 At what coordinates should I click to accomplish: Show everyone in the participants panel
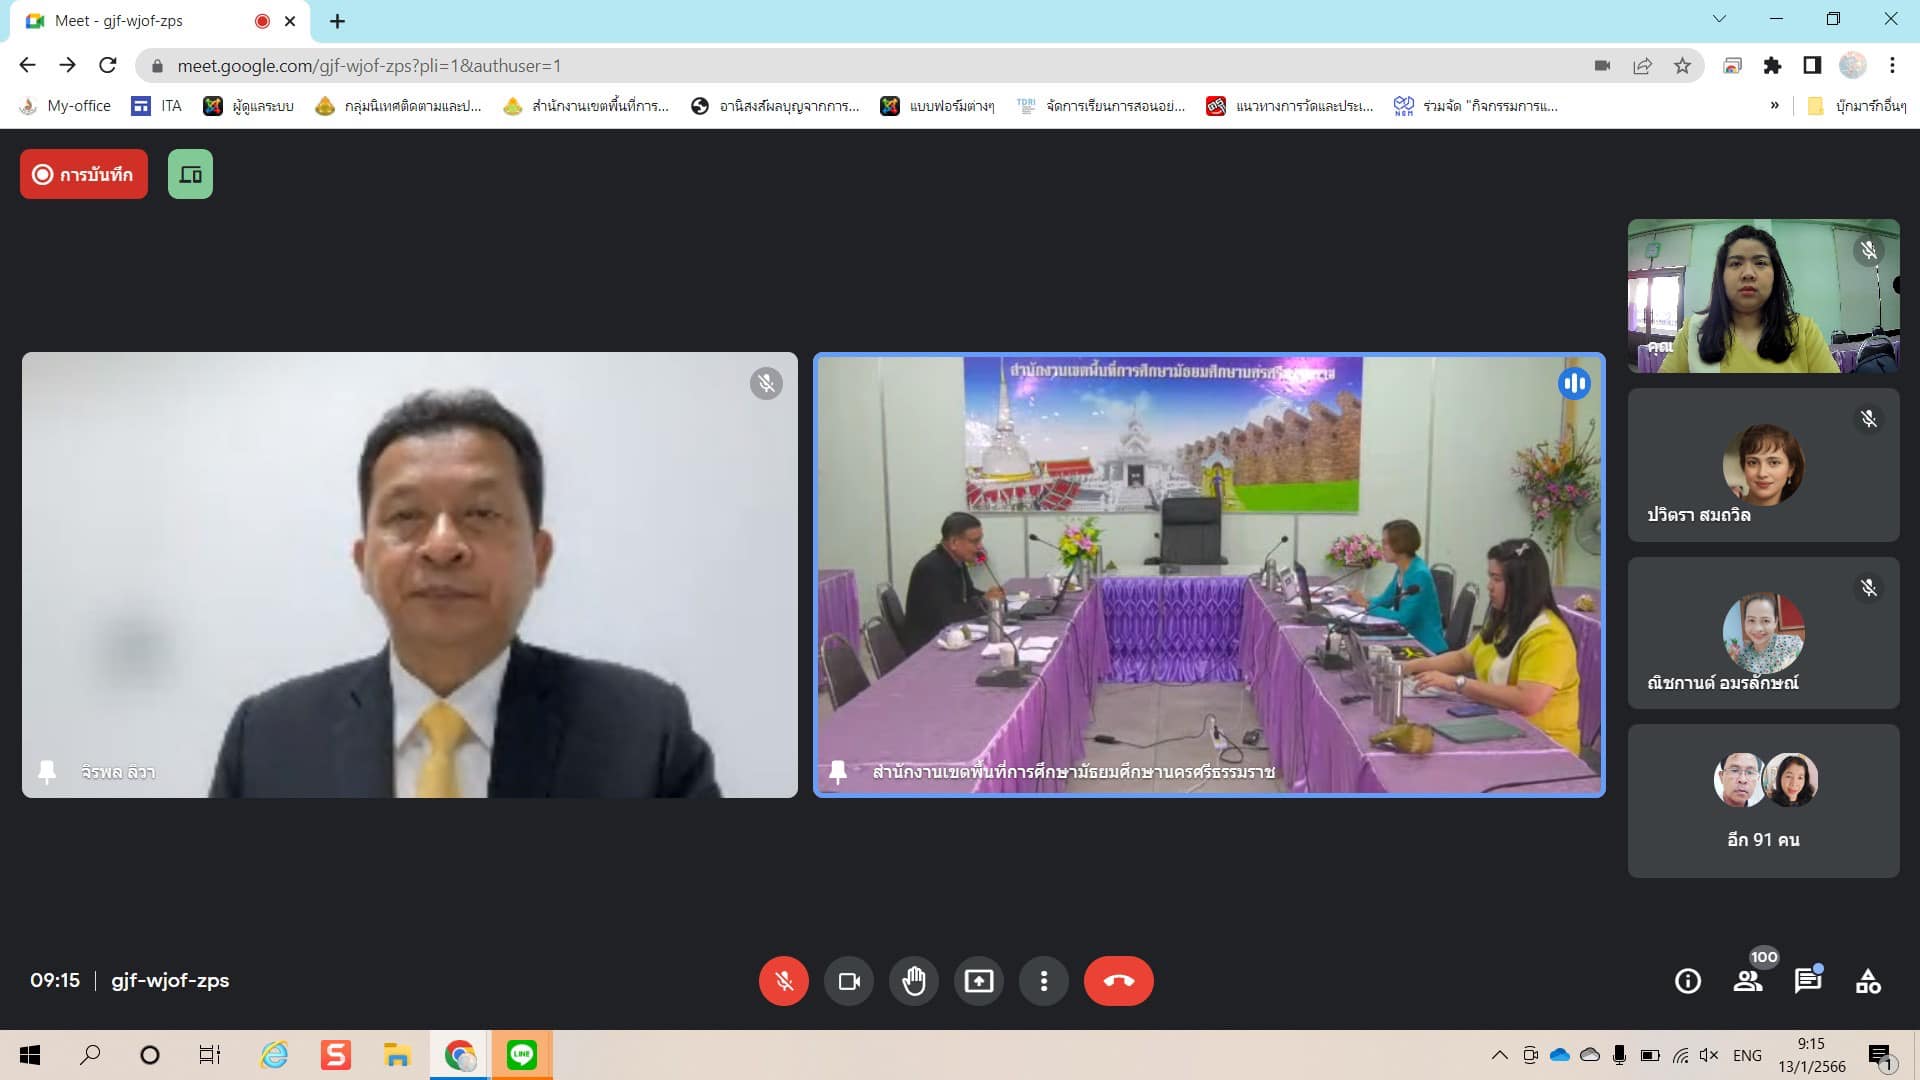pyautogui.click(x=1748, y=981)
